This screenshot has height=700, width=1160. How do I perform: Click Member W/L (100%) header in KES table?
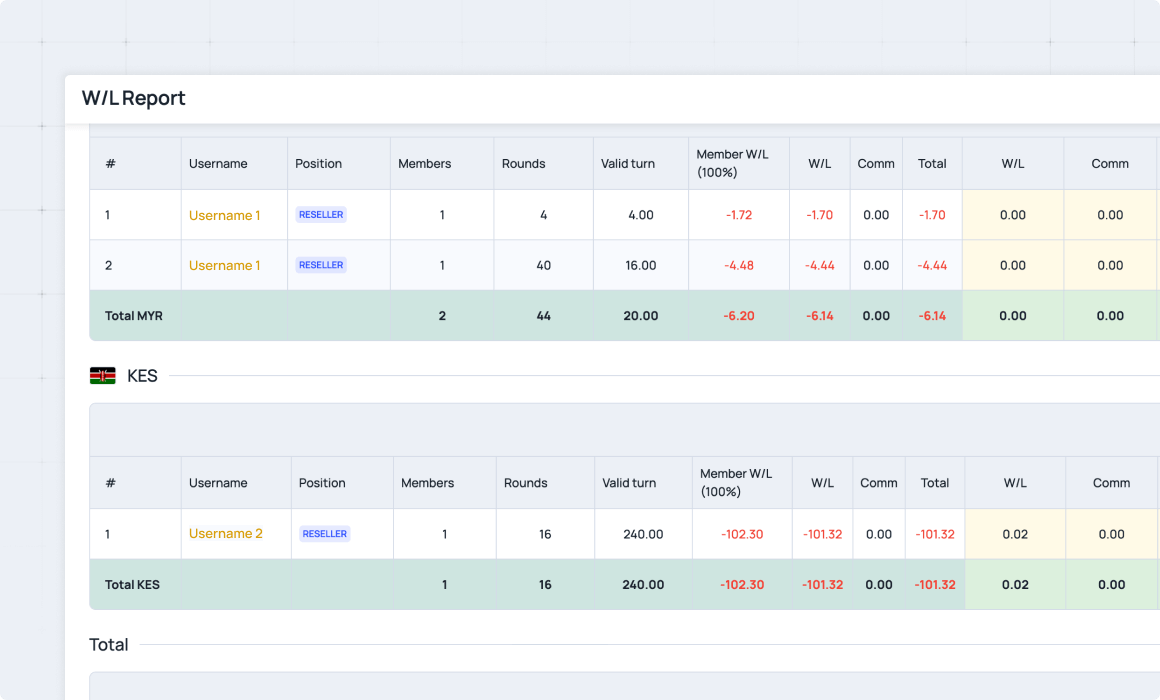[x=736, y=483]
